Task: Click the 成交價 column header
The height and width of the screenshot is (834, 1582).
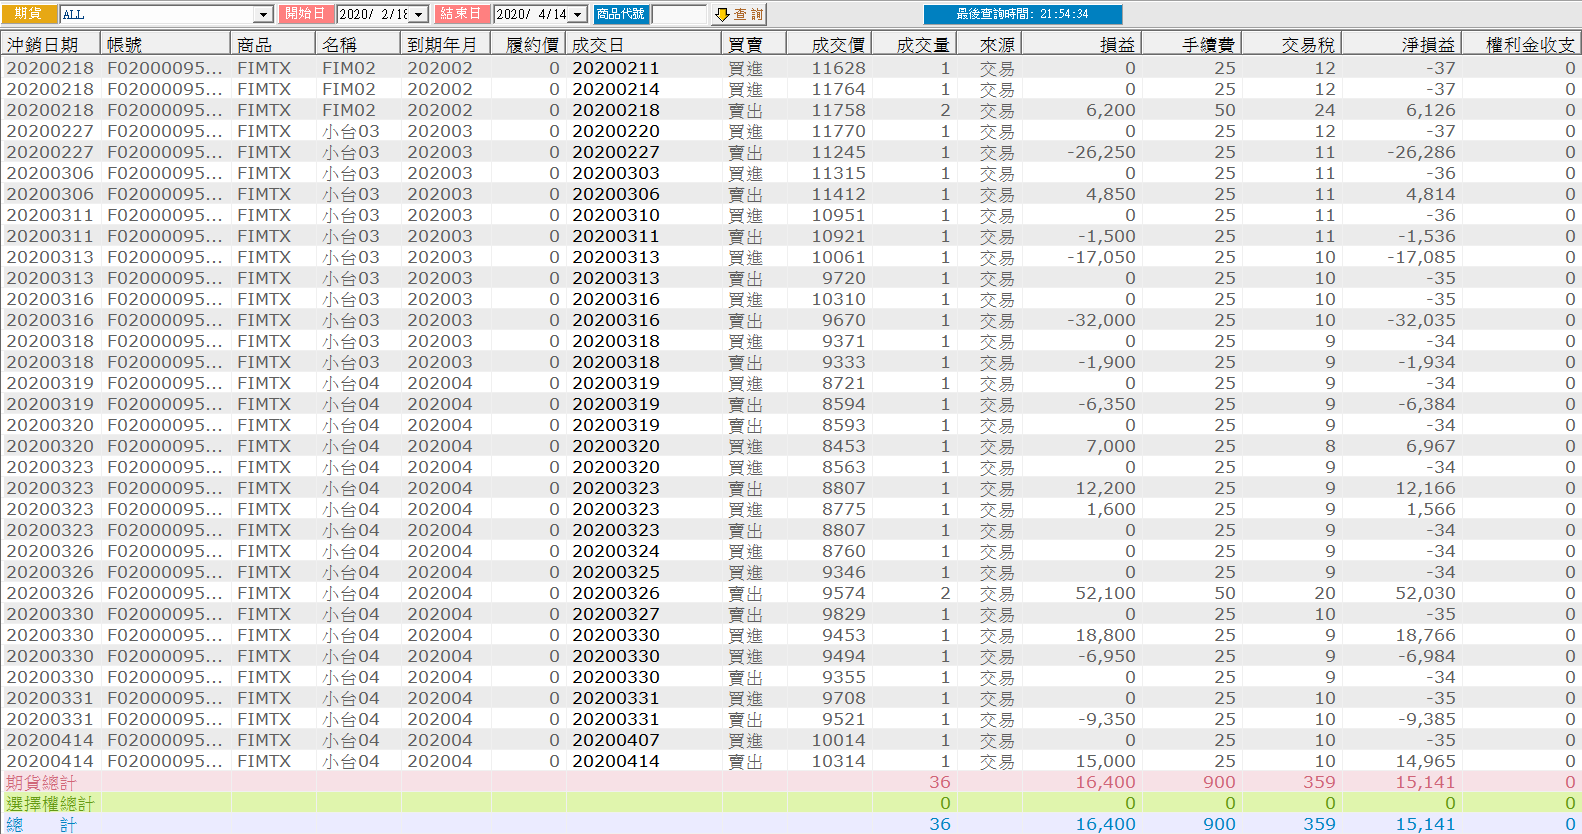Action: click(x=828, y=44)
